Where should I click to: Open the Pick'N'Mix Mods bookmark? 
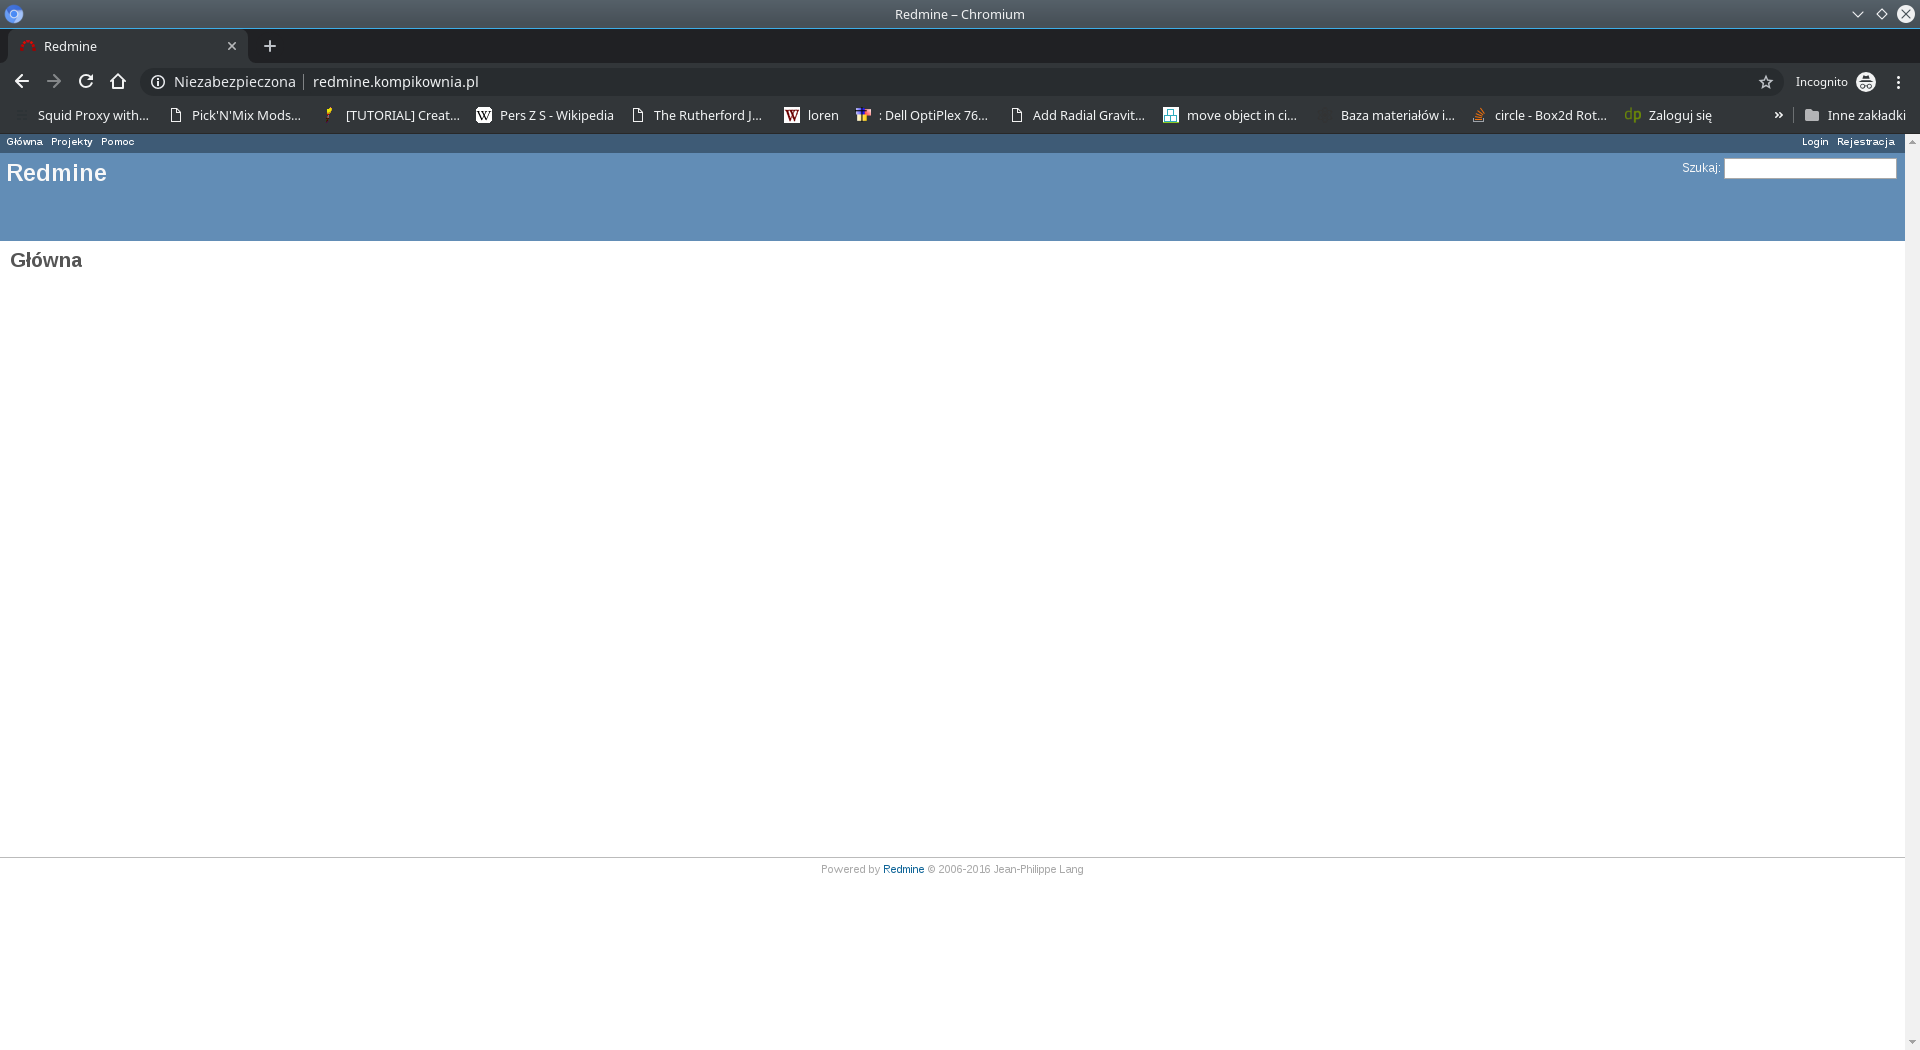click(x=236, y=115)
